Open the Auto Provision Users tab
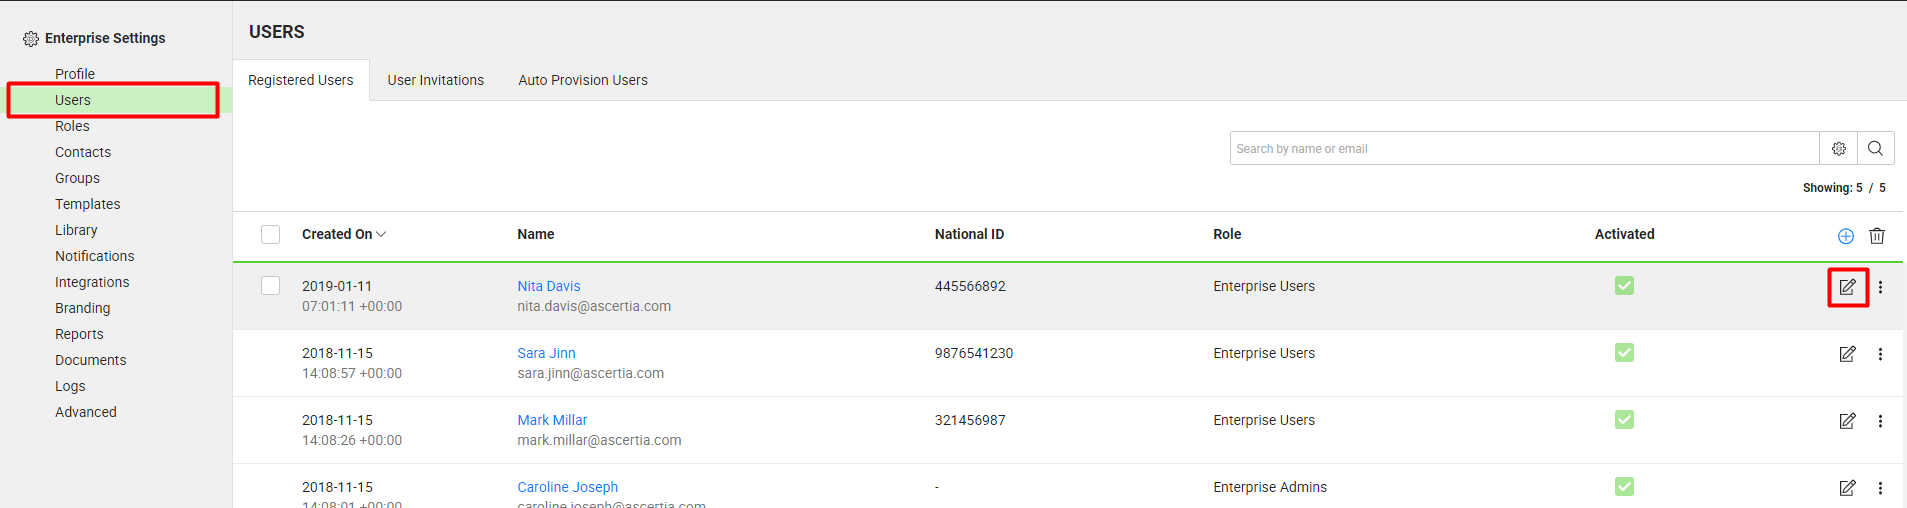This screenshot has height=508, width=1907. coord(582,80)
